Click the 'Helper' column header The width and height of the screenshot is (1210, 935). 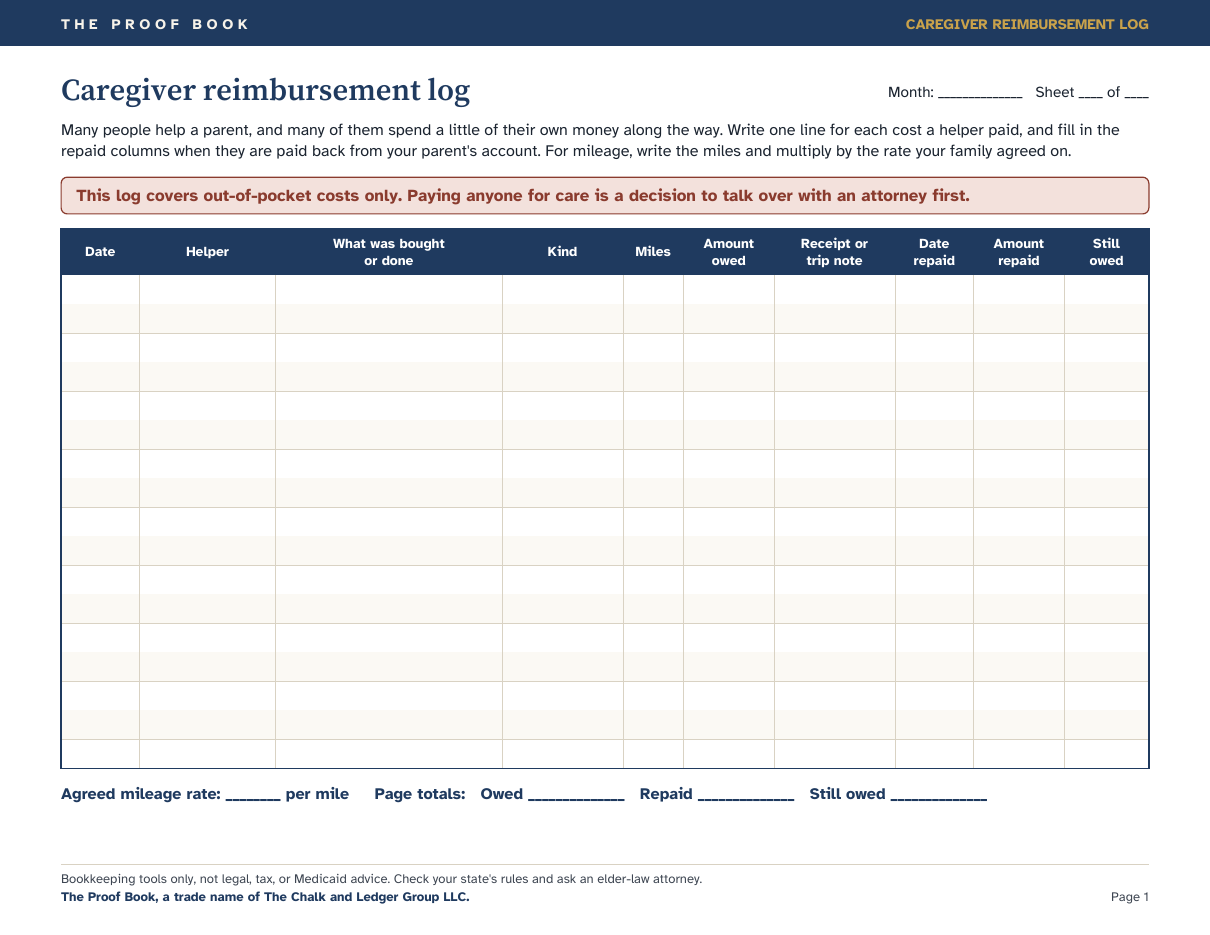(x=207, y=252)
